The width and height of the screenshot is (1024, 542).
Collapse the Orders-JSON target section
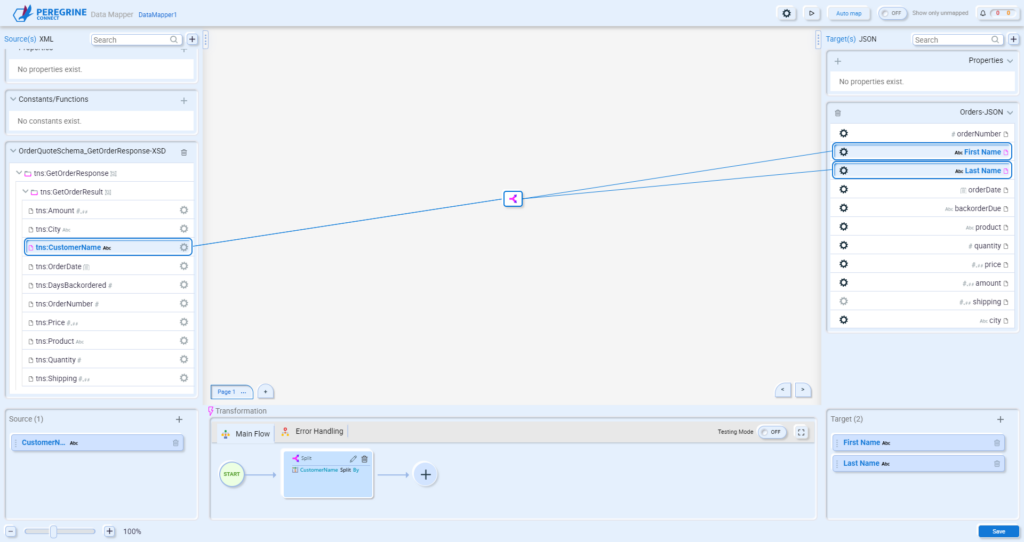[x=1010, y=113]
